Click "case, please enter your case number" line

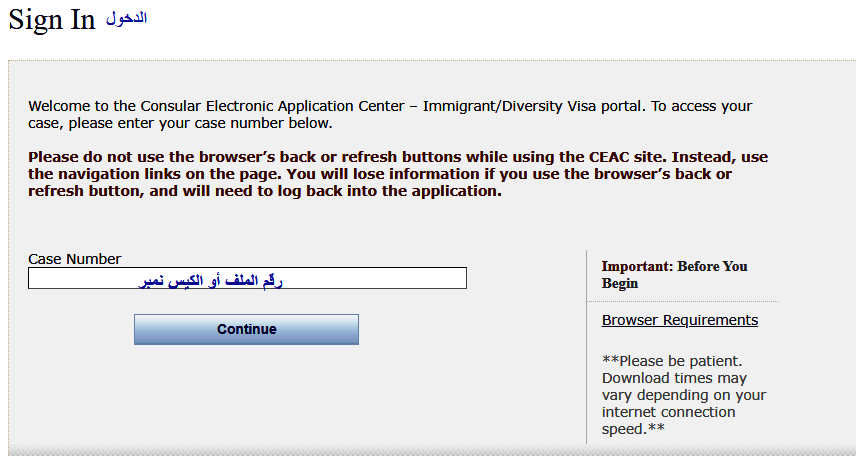[x=180, y=124]
